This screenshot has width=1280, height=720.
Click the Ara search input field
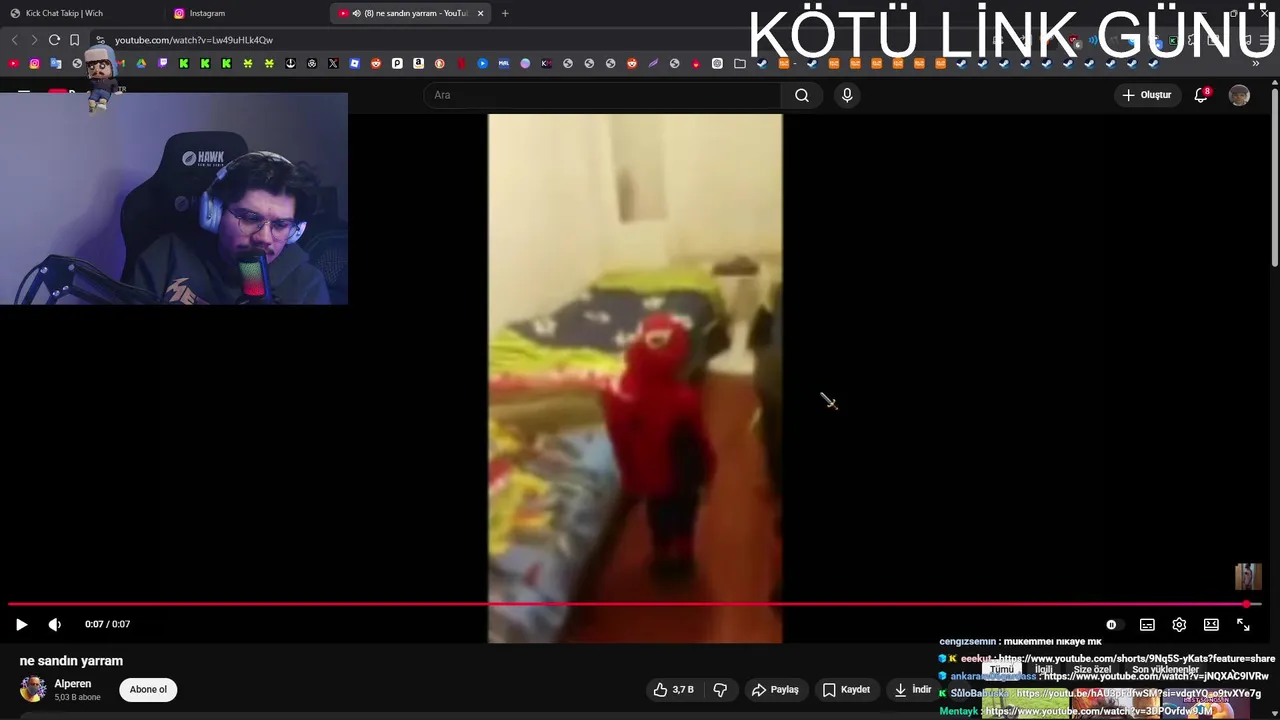pyautogui.click(x=604, y=95)
